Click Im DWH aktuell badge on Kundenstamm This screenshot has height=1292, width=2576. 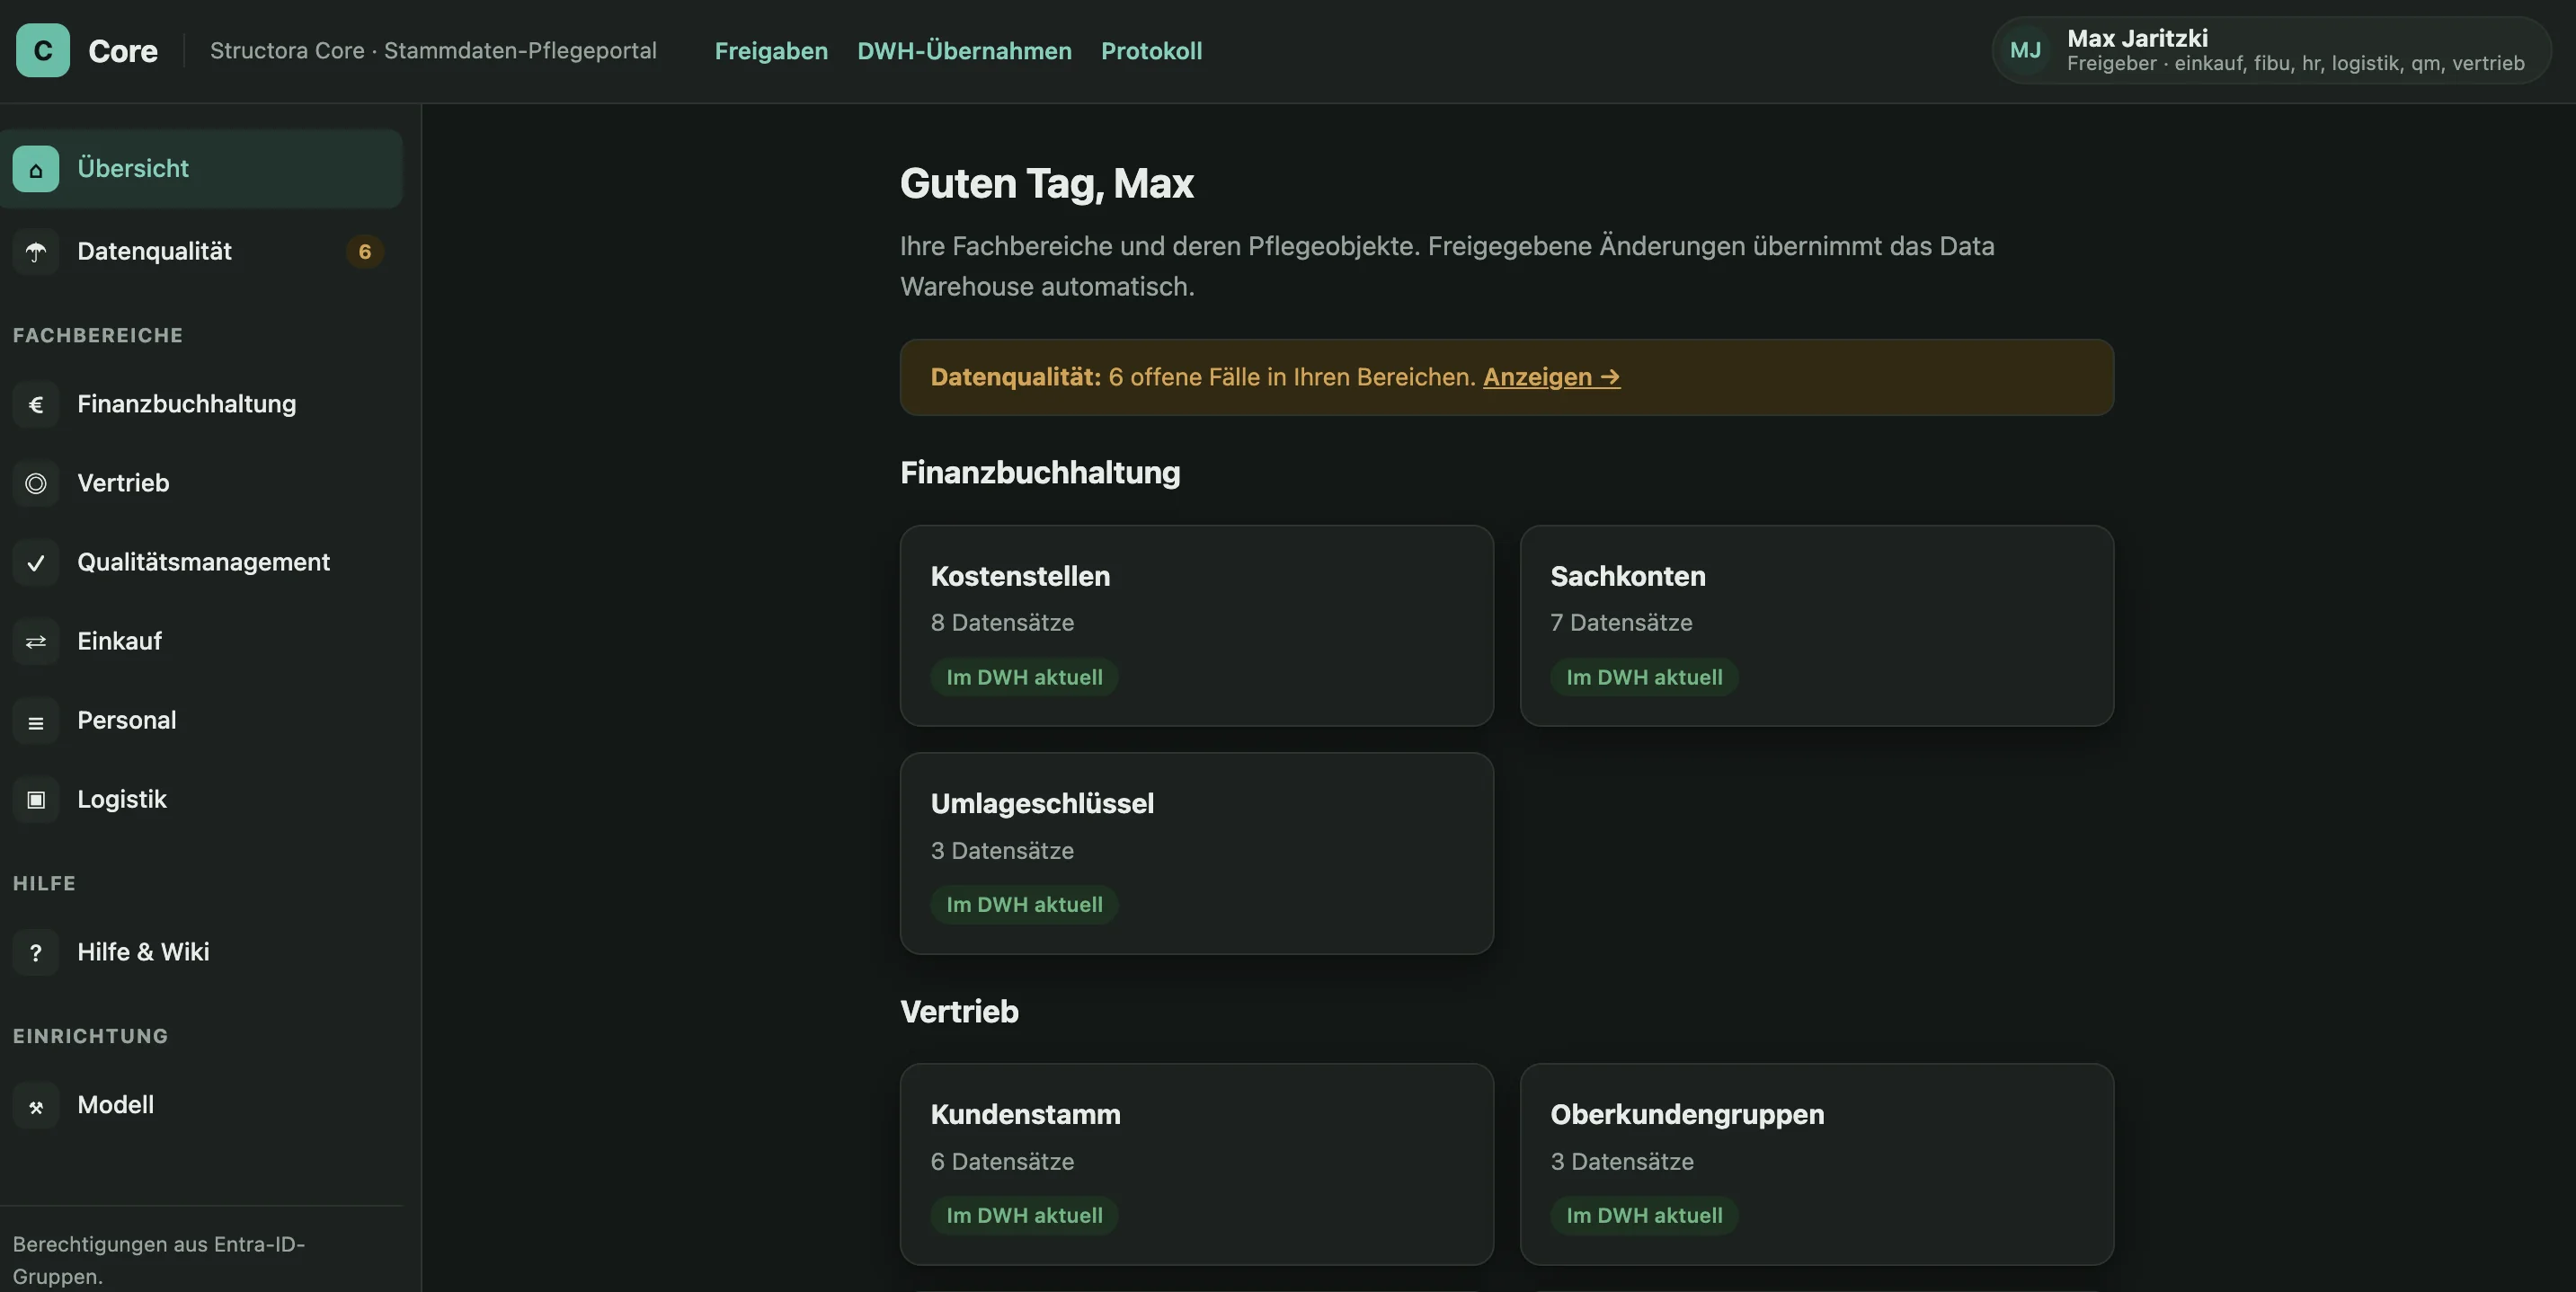[x=1024, y=1216]
